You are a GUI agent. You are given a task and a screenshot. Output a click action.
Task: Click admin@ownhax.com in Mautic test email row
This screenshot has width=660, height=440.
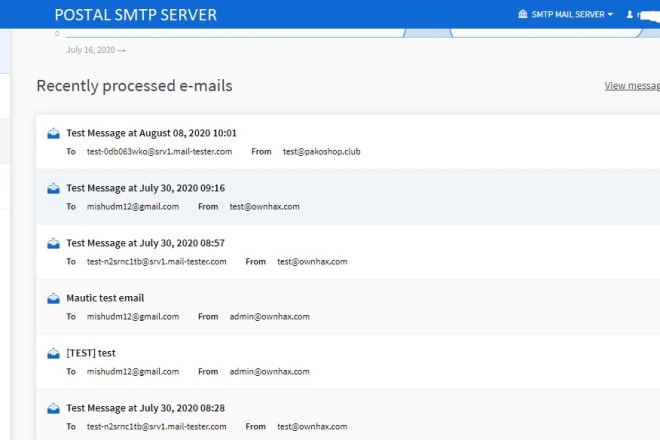click(x=269, y=317)
